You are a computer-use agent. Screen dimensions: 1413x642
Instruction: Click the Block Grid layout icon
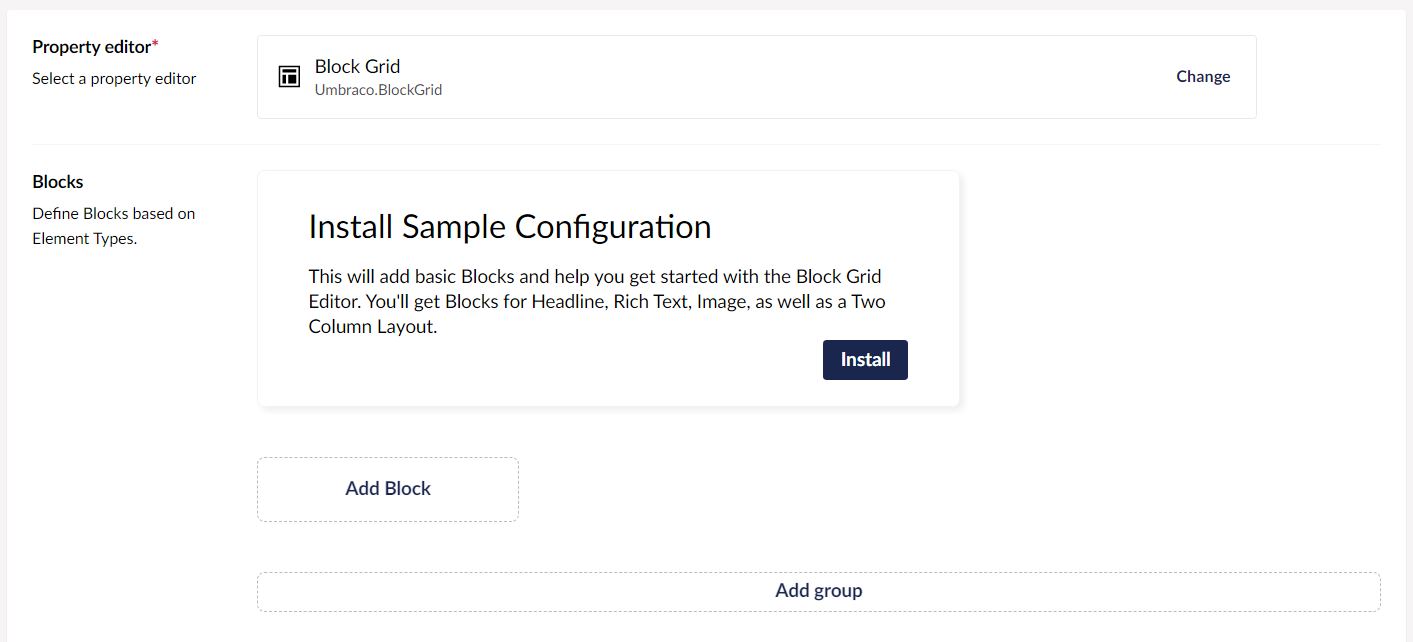pyautogui.click(x=289, y=77)
